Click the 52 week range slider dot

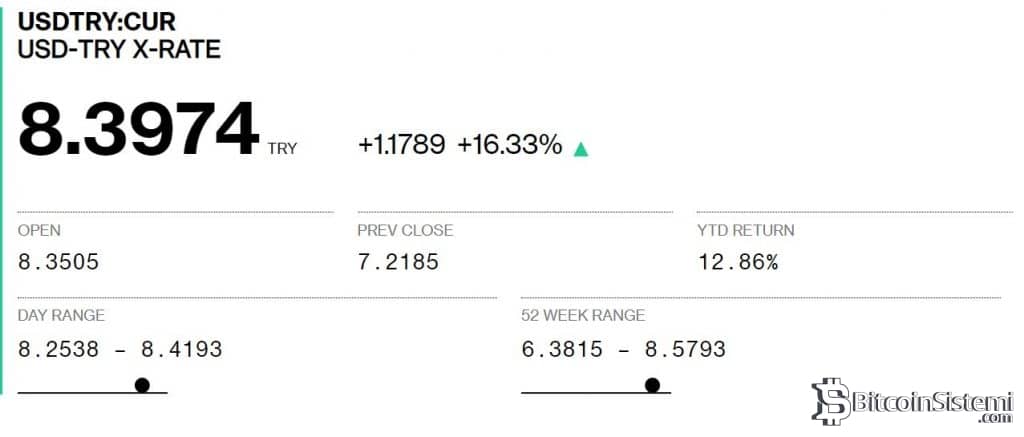tap(653, 384)
